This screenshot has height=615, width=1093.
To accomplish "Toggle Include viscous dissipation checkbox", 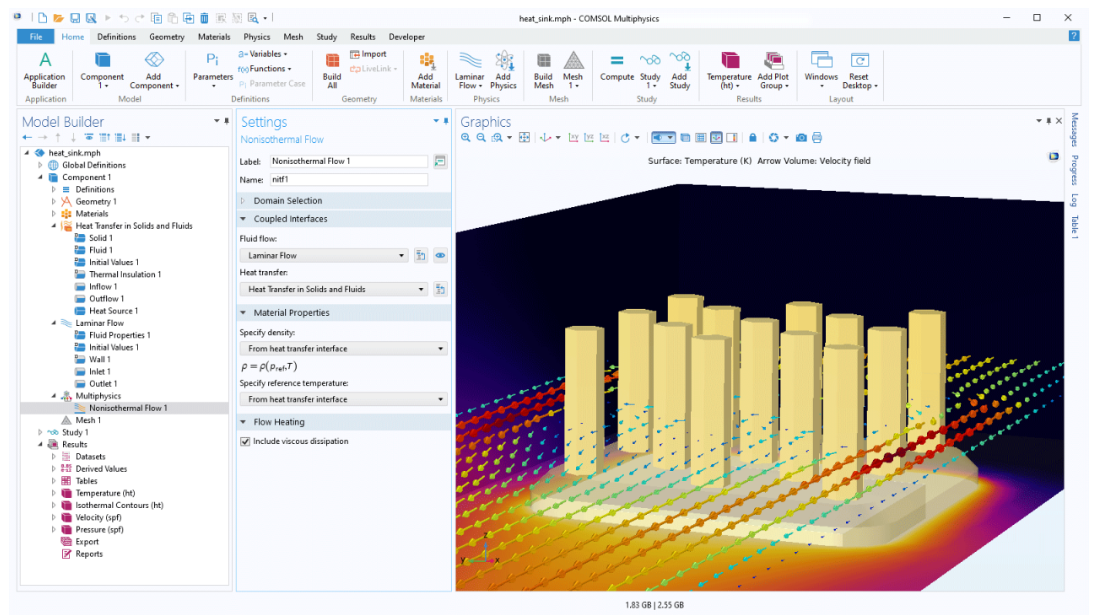I will (245, 441).
